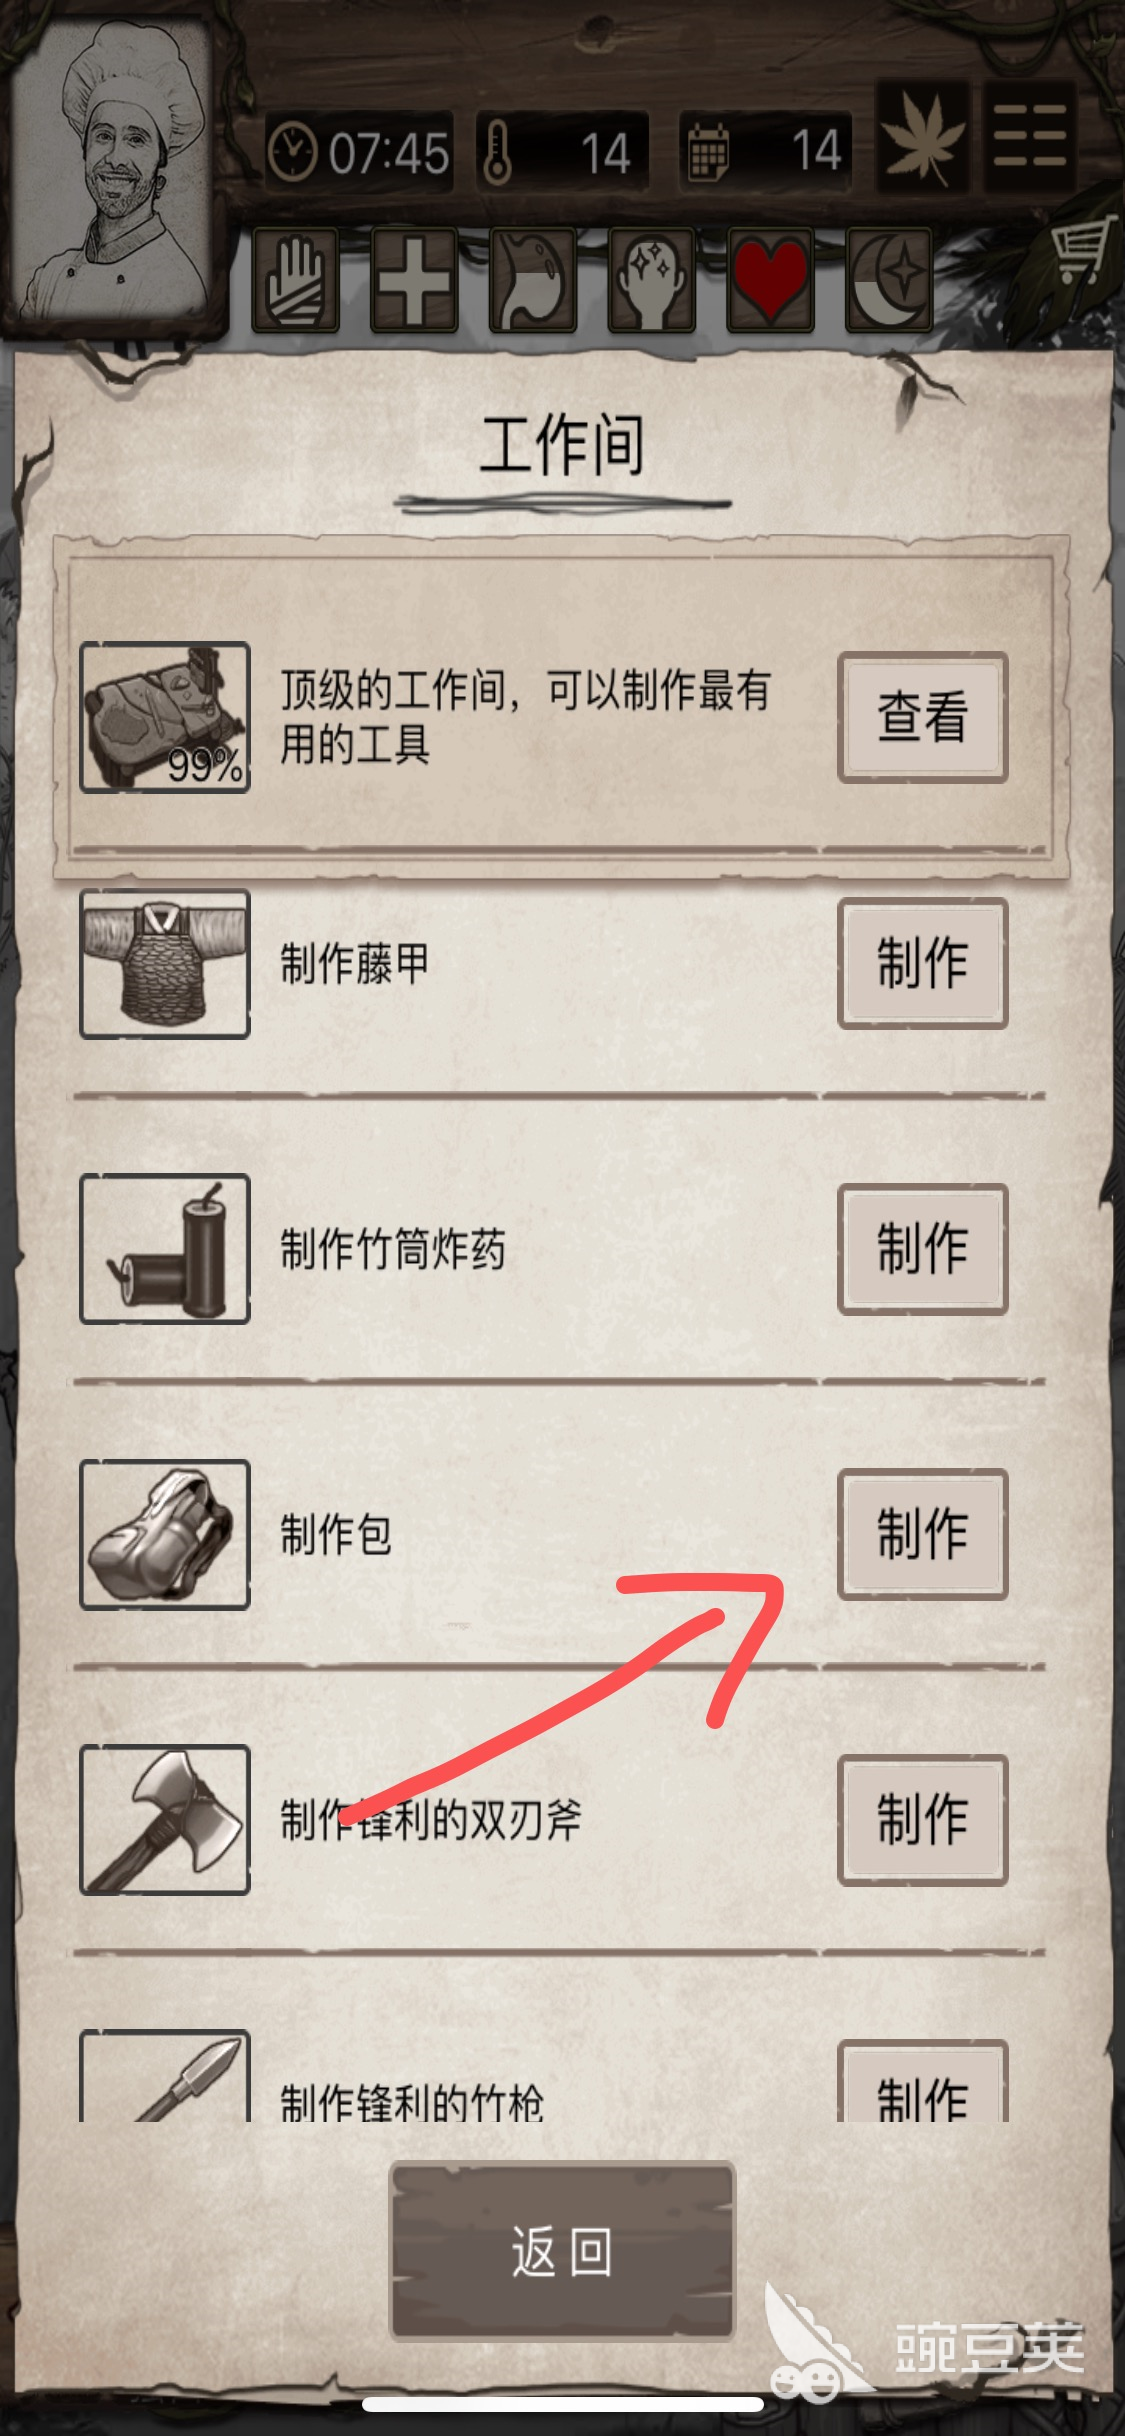Tap the red heart mood icon
Screen dimensions: 1125x2436
770,280
